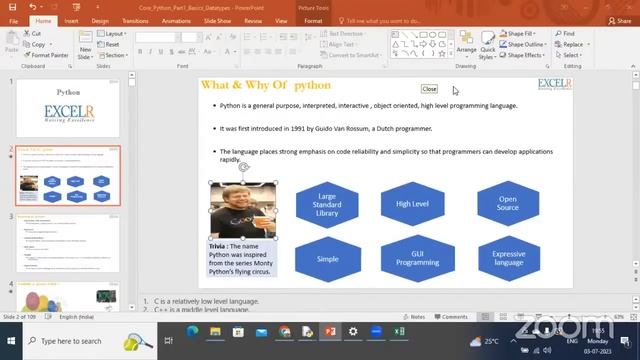Click the Simple hexagon shape

(x=328, y=259)
